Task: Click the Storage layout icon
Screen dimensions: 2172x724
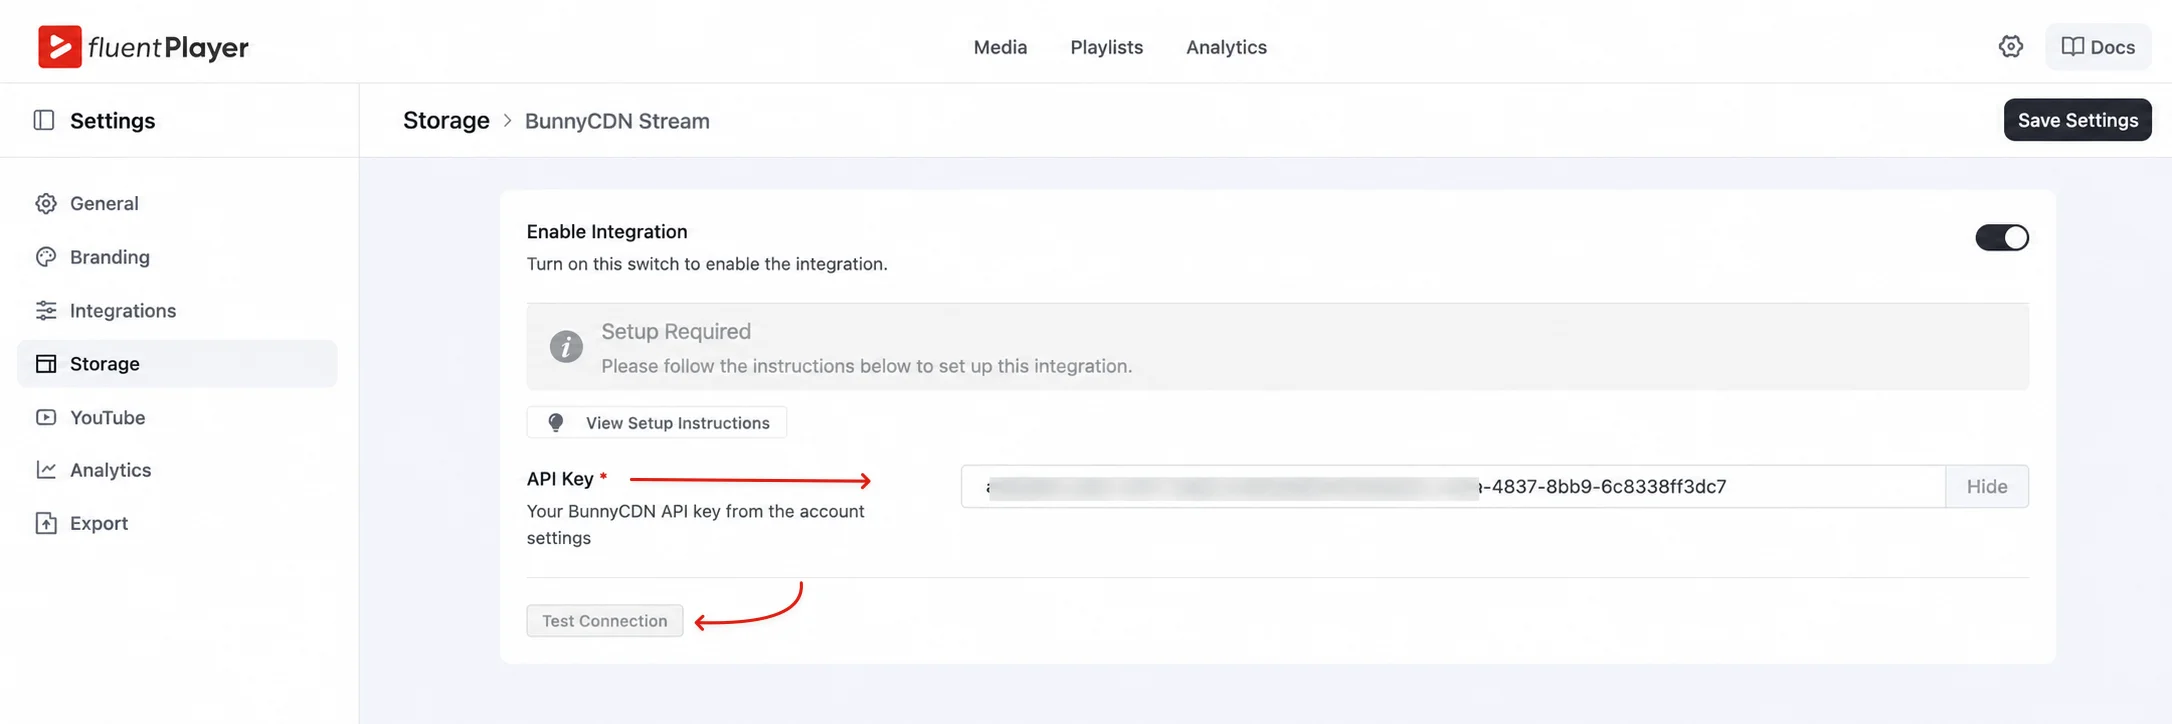Action: click(x=46, y=364)
